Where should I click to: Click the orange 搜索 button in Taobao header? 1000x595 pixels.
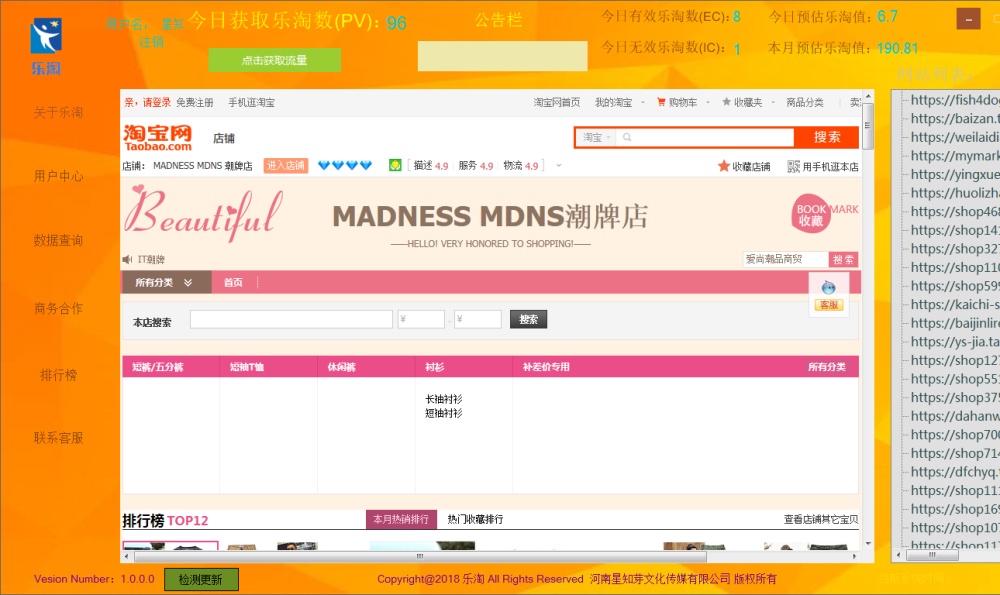(827, 137)
